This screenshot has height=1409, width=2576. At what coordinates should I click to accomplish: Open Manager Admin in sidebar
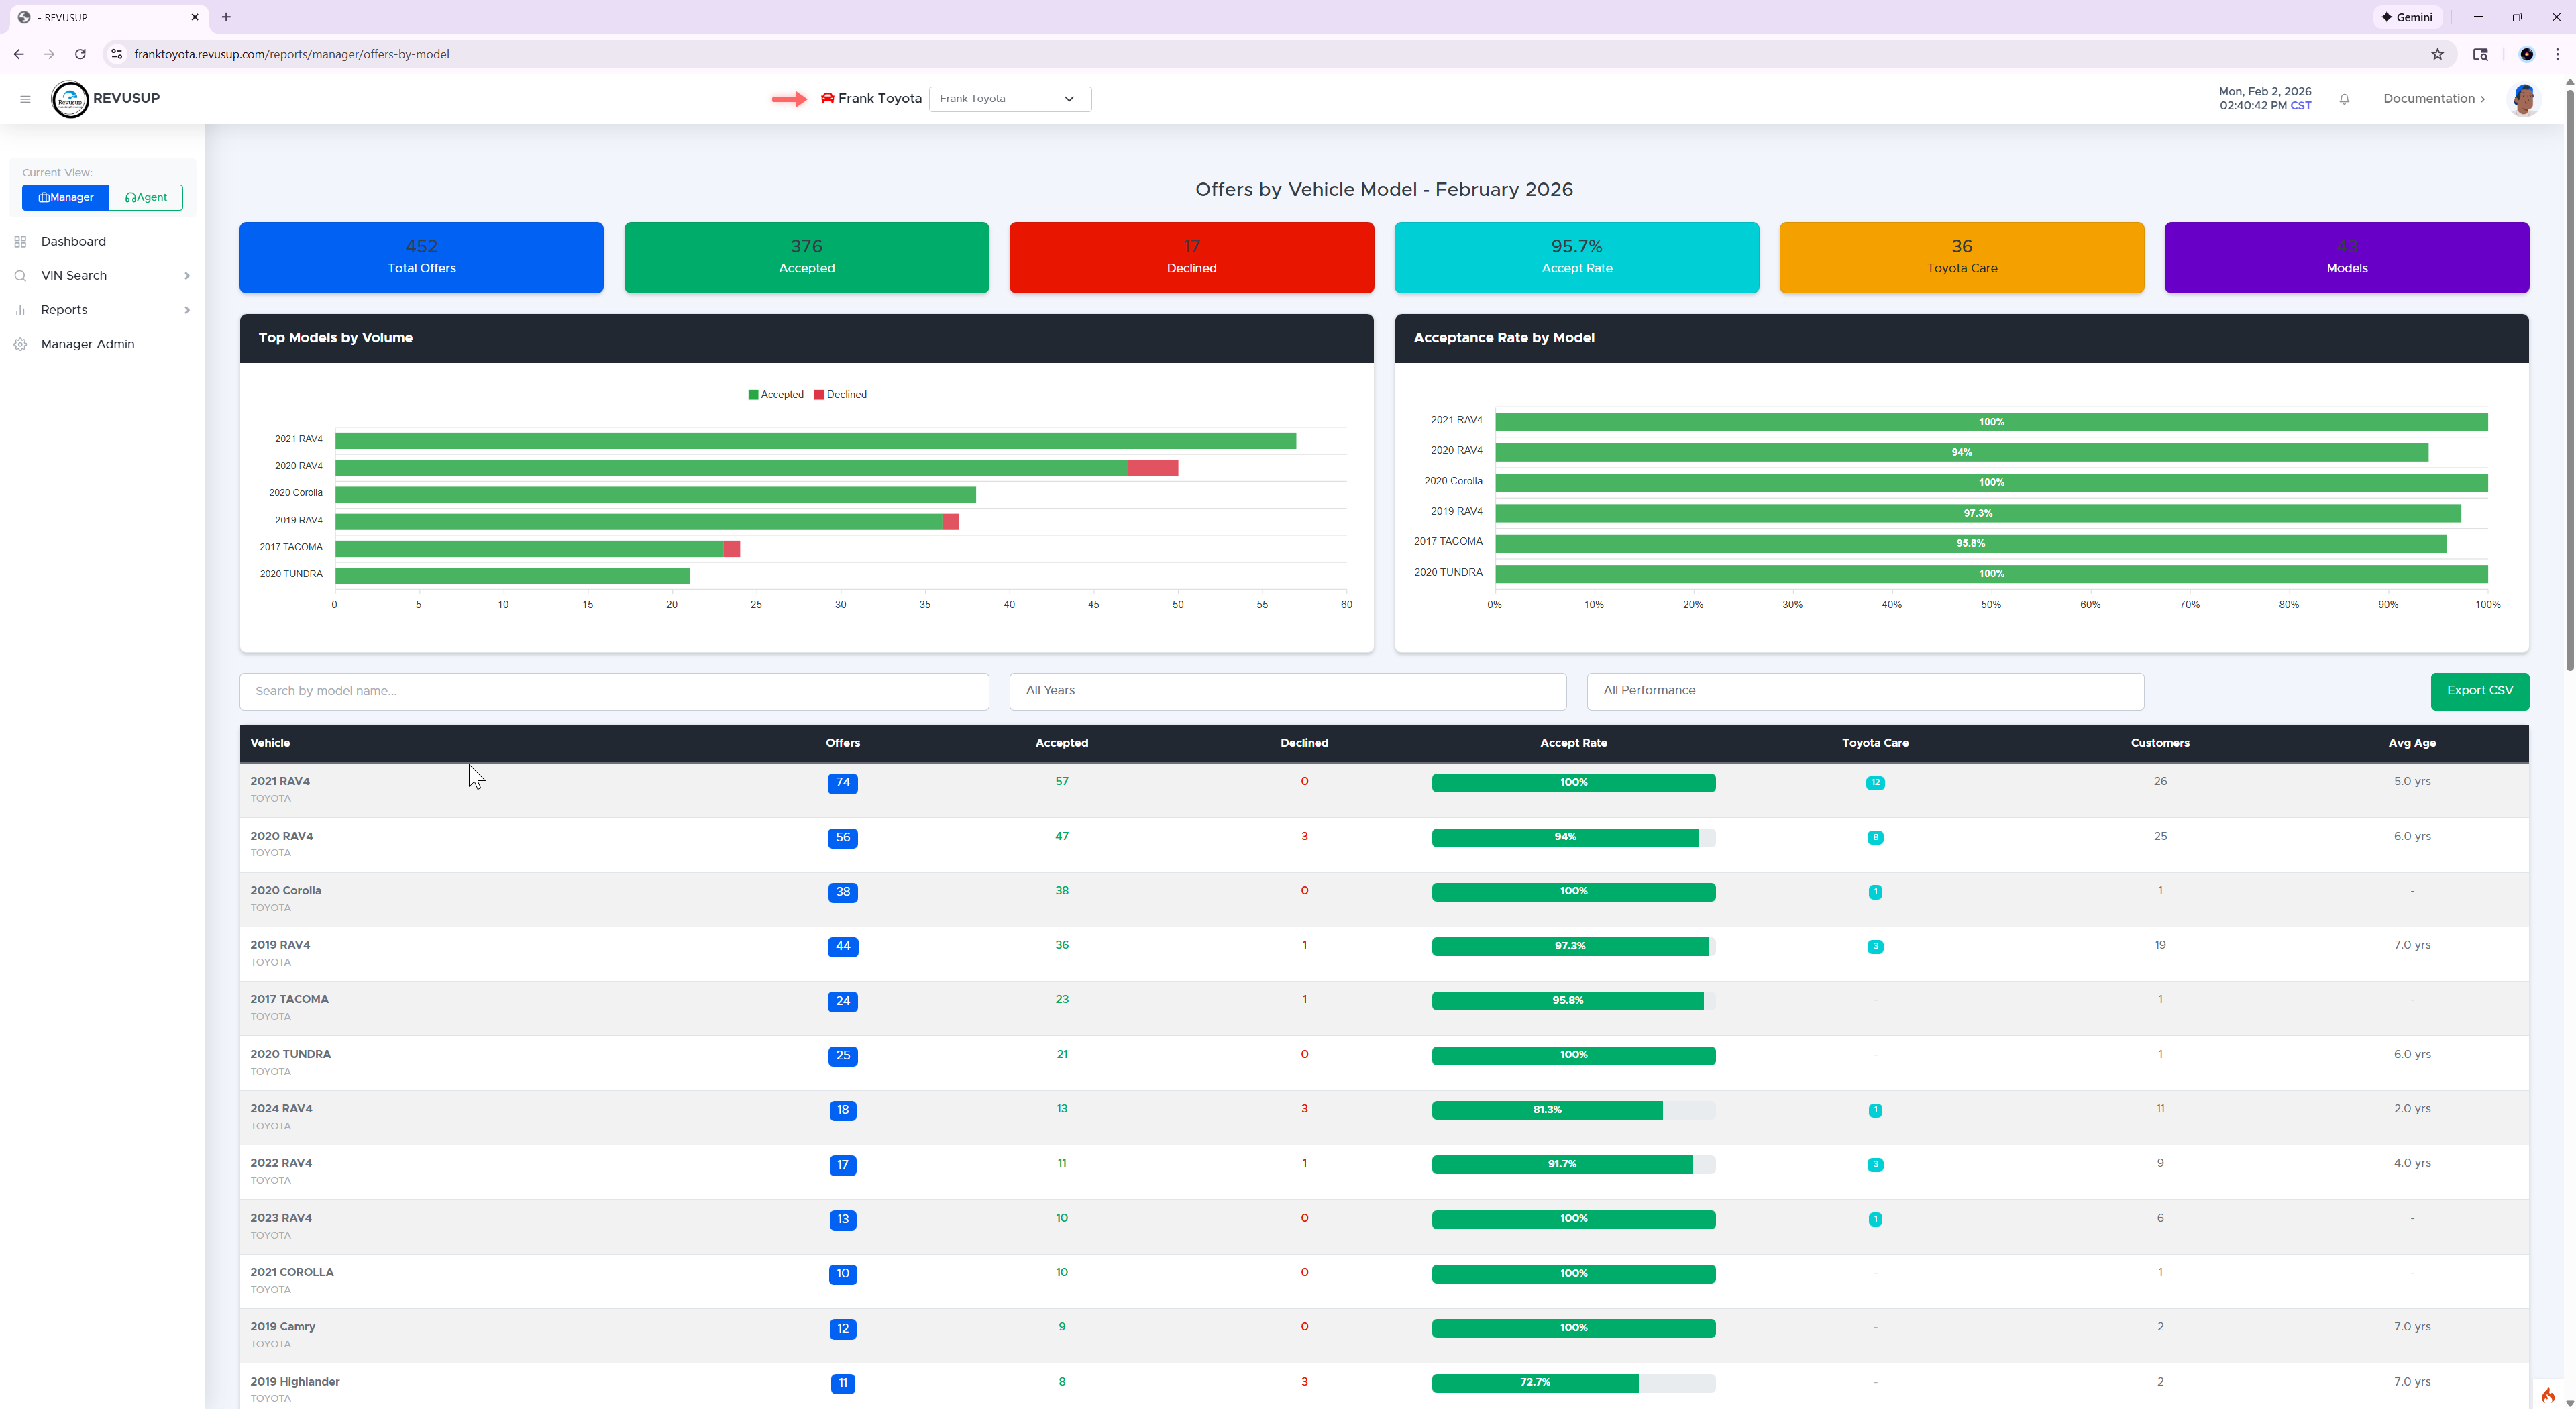tap(87, 344)
